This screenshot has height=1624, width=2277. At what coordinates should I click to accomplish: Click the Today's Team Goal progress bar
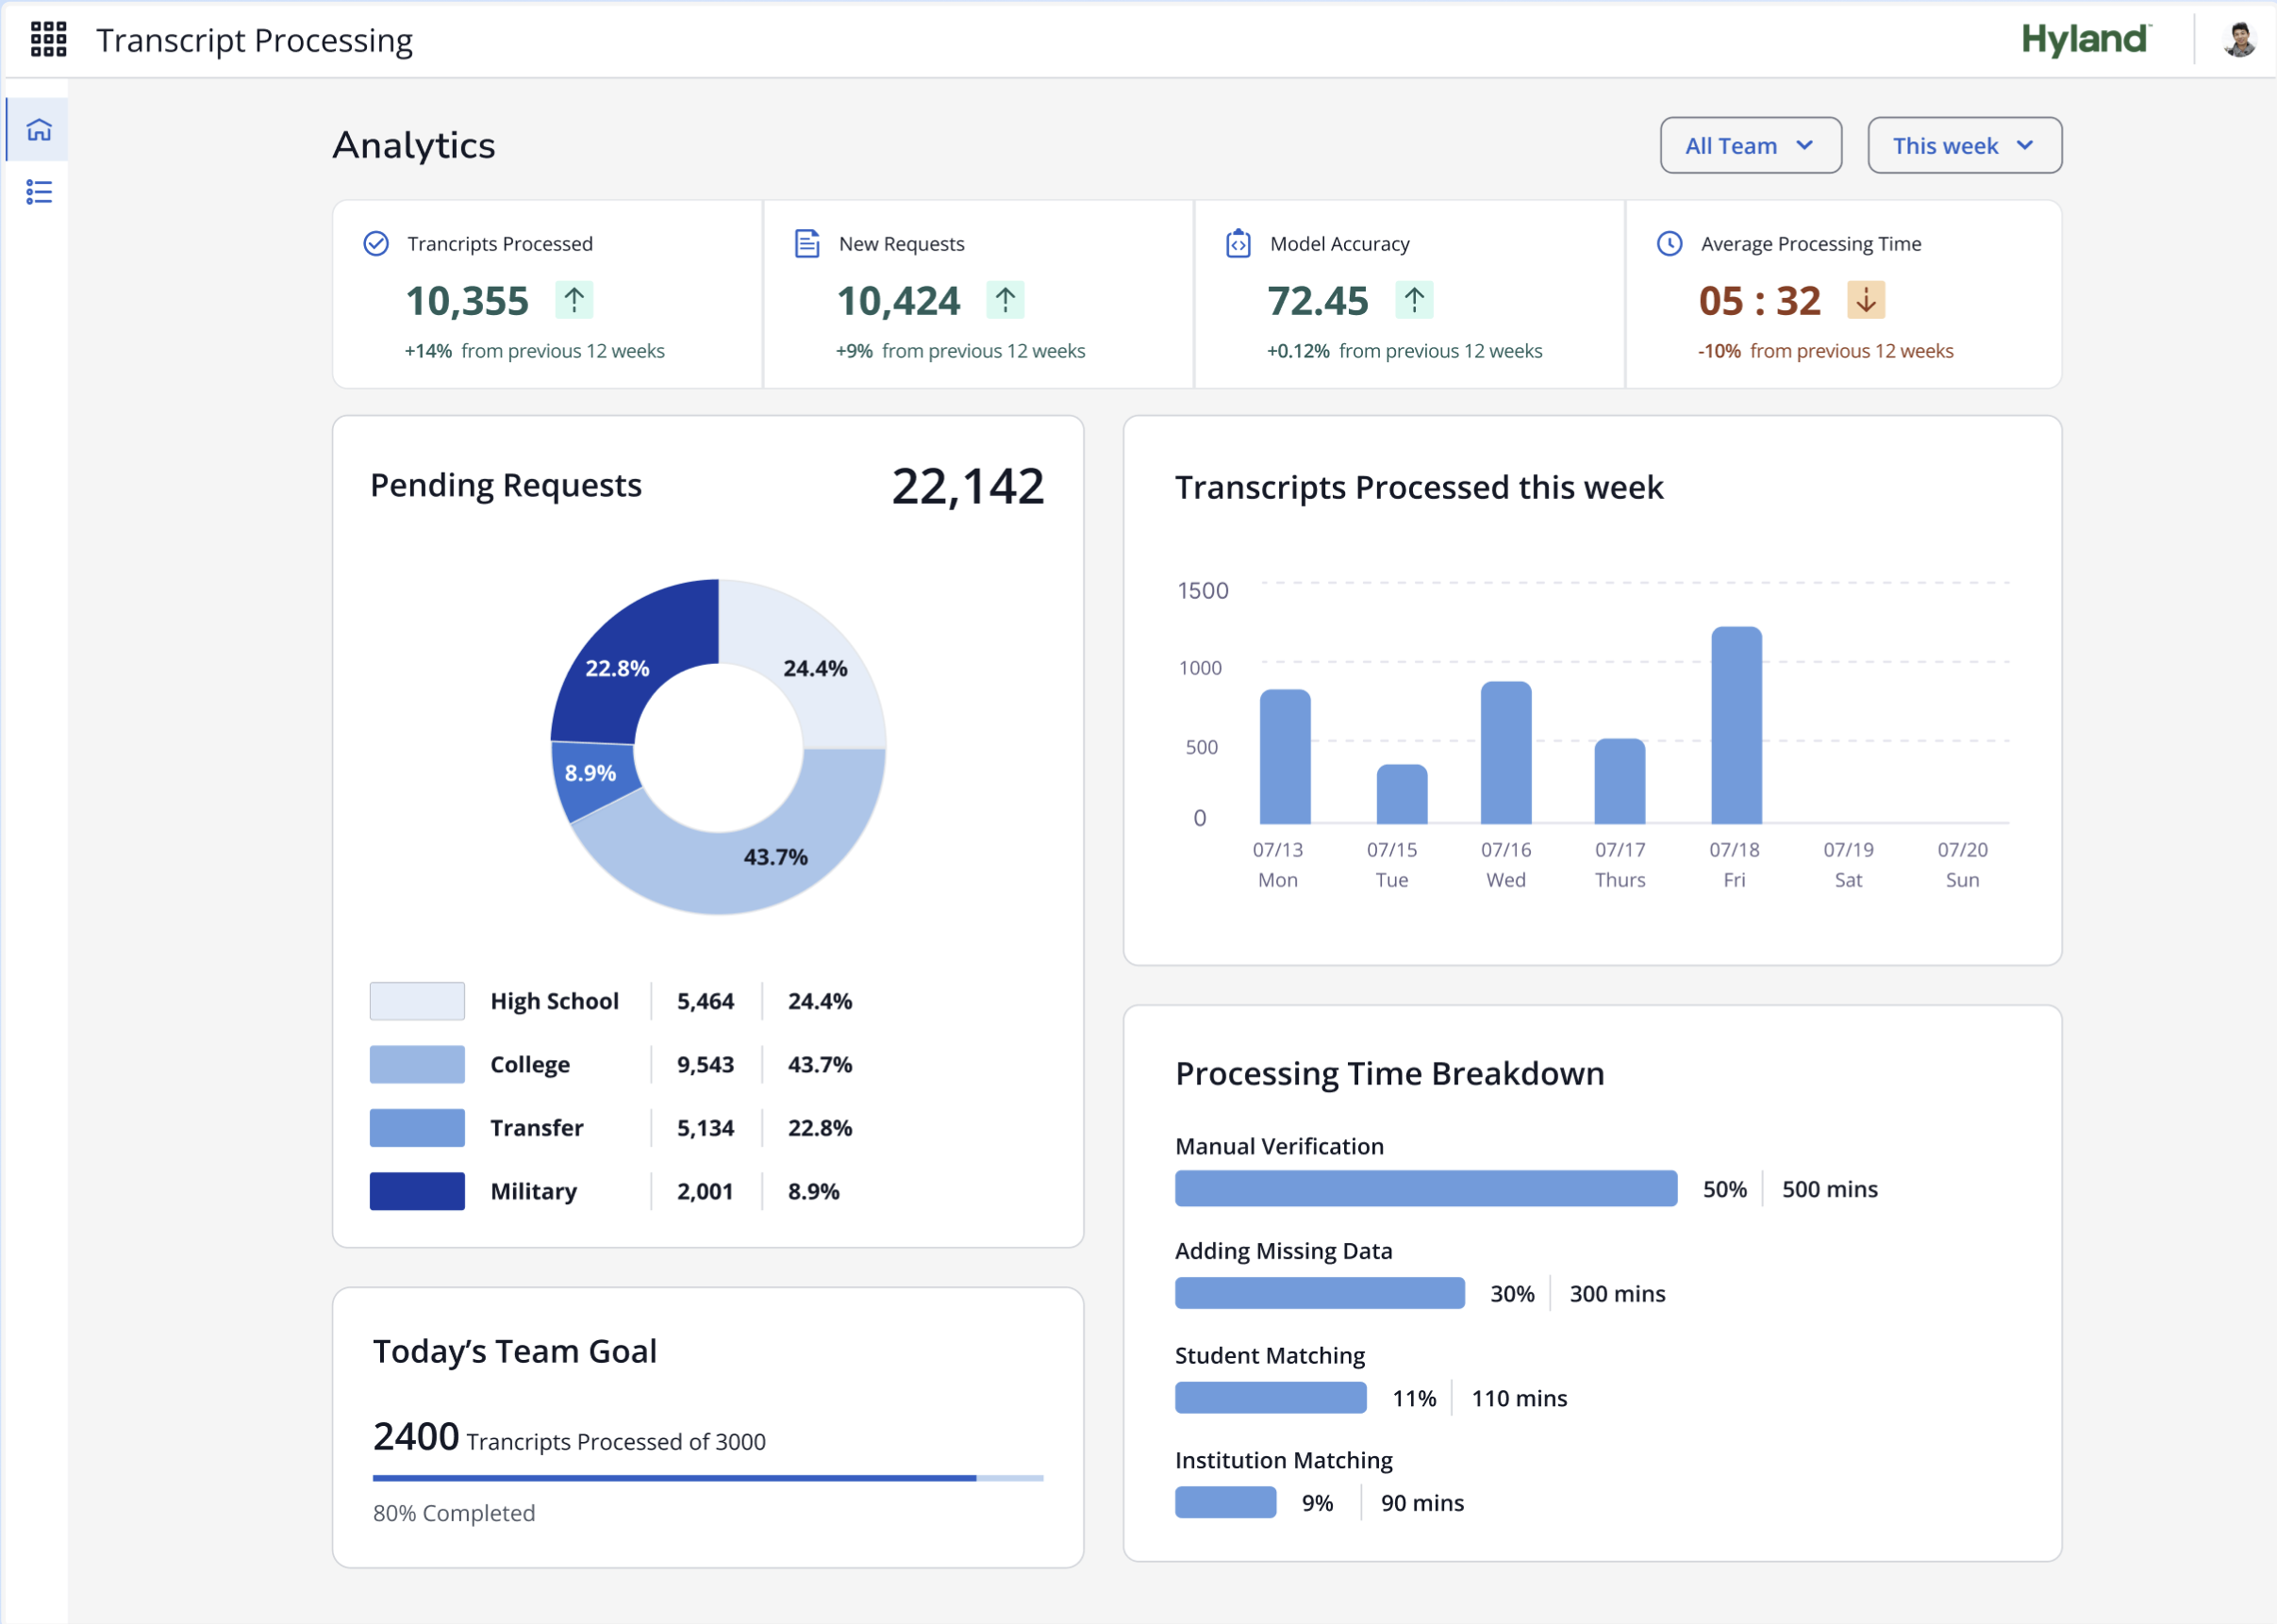707,1478
